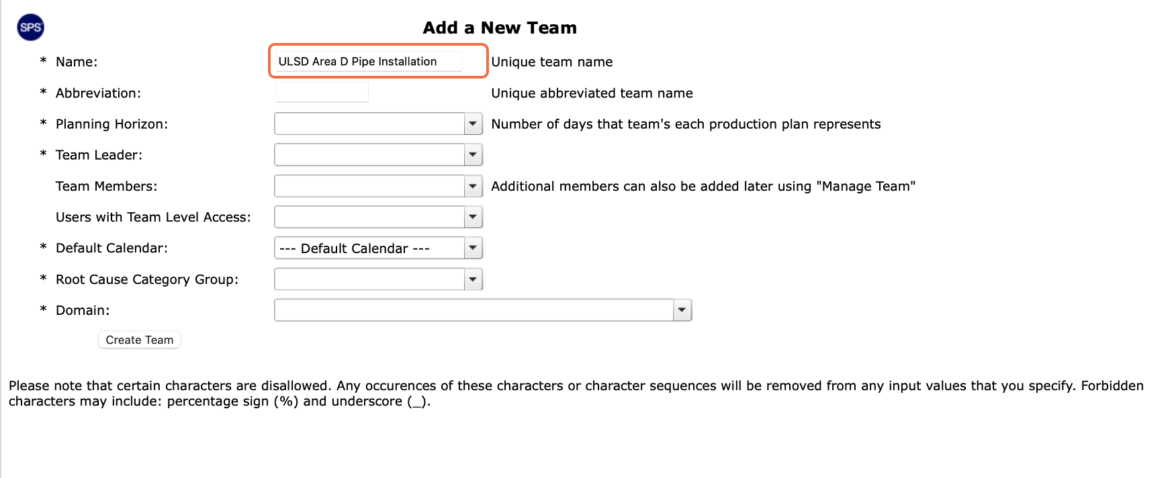Expand Users with Team Level Access arrow
Viewport: 1170px width, 478px height.
pyautogui.click(x=473, y=217)
